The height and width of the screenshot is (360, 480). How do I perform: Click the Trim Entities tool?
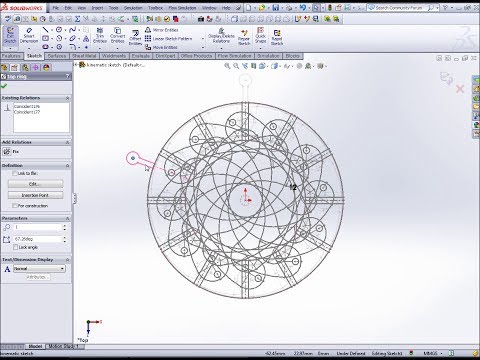point(100,36)
